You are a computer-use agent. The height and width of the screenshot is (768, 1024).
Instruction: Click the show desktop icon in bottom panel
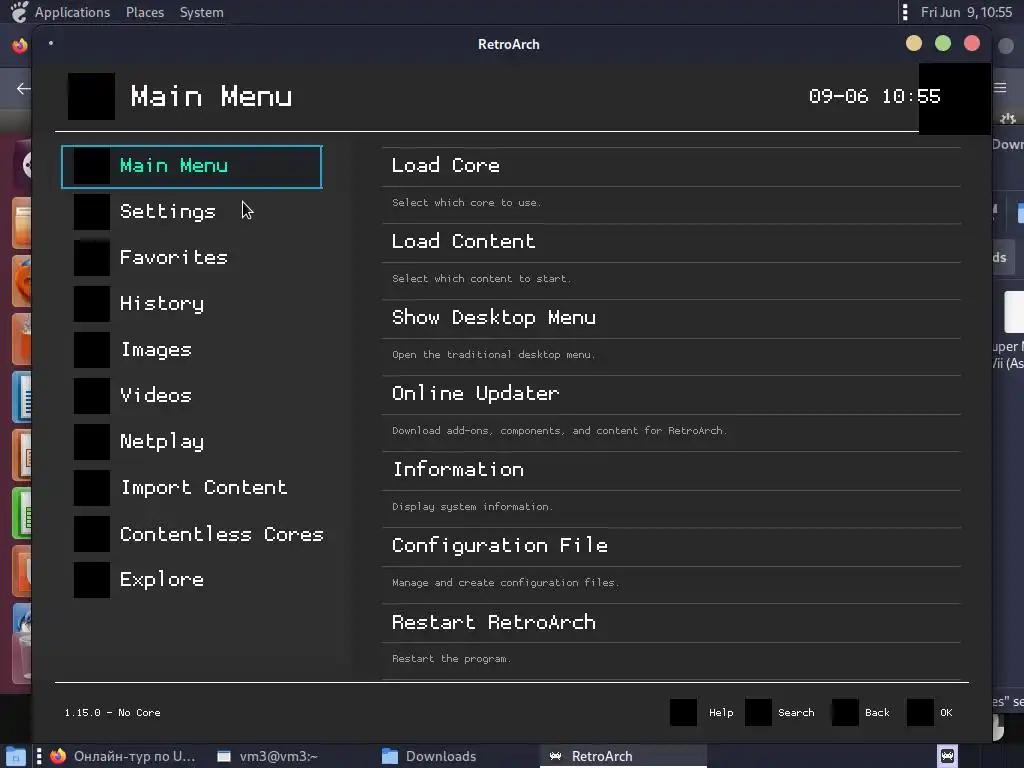pyautogui.click(x=15, y=756)
